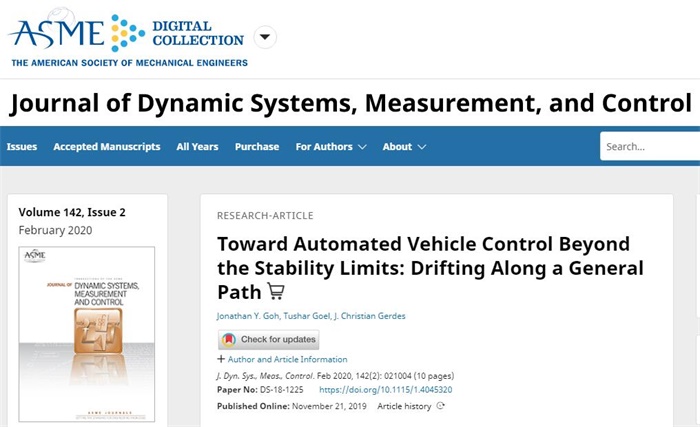Click the Volume 142, Issue 2 link

72,212
